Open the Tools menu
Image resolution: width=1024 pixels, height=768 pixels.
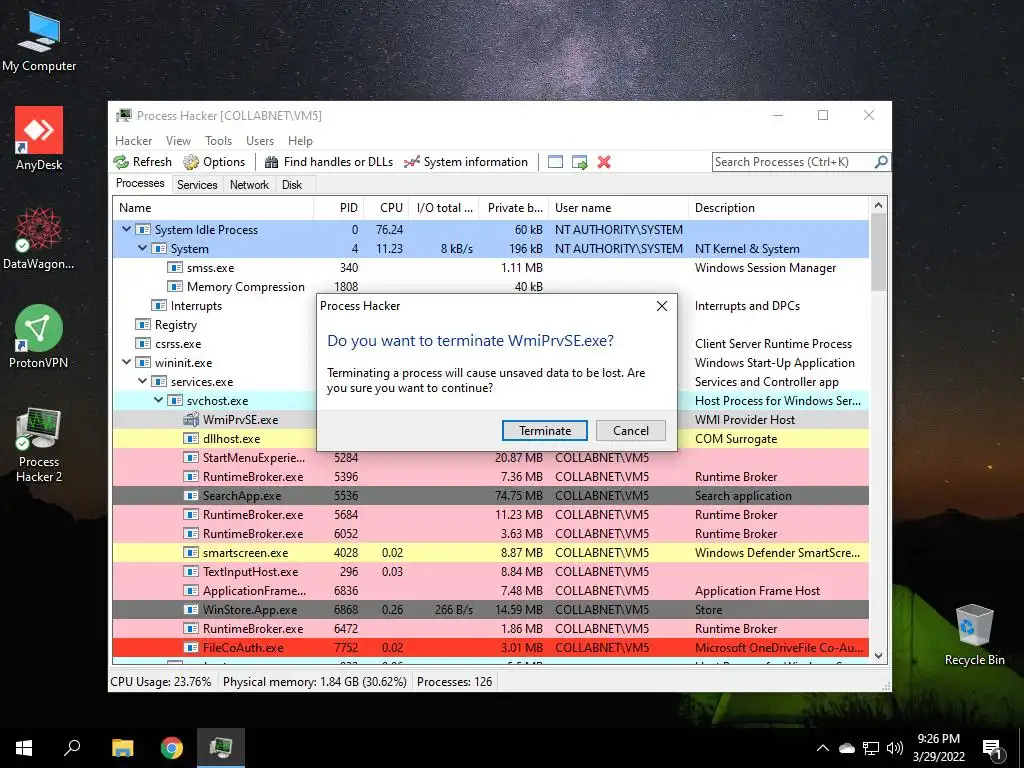coord(218,140)
